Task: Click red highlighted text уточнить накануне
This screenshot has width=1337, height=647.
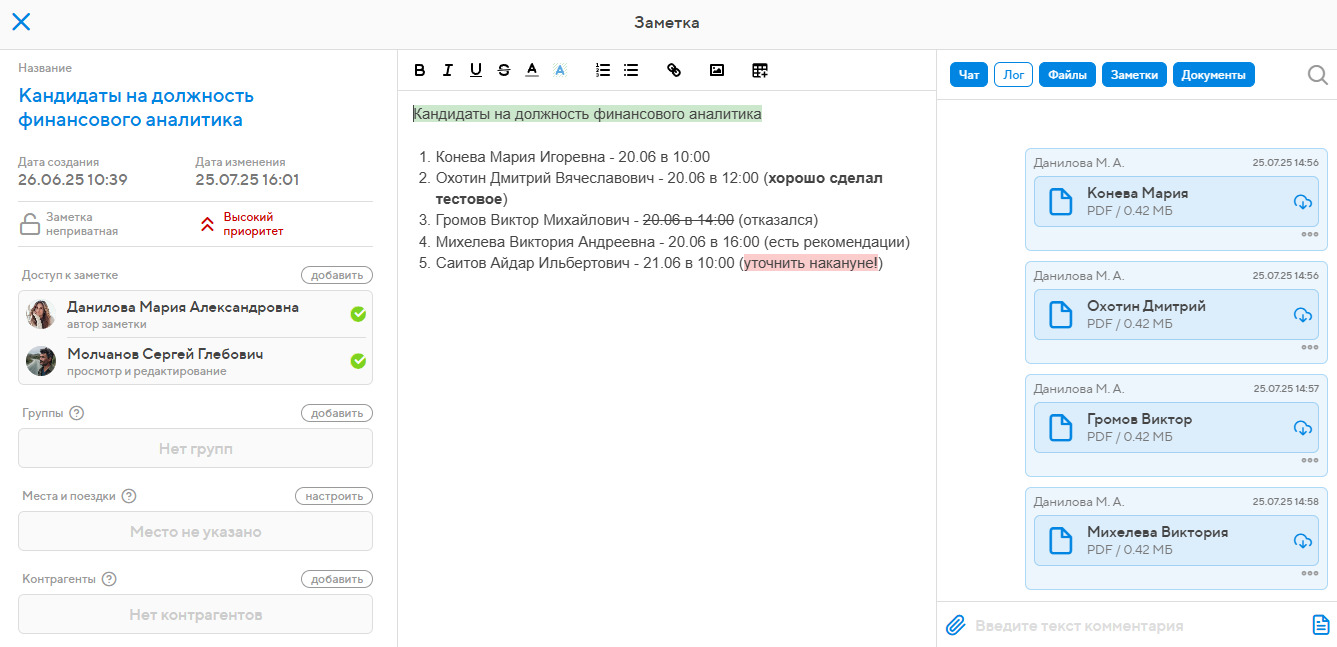Action: [x=811, y=263]
